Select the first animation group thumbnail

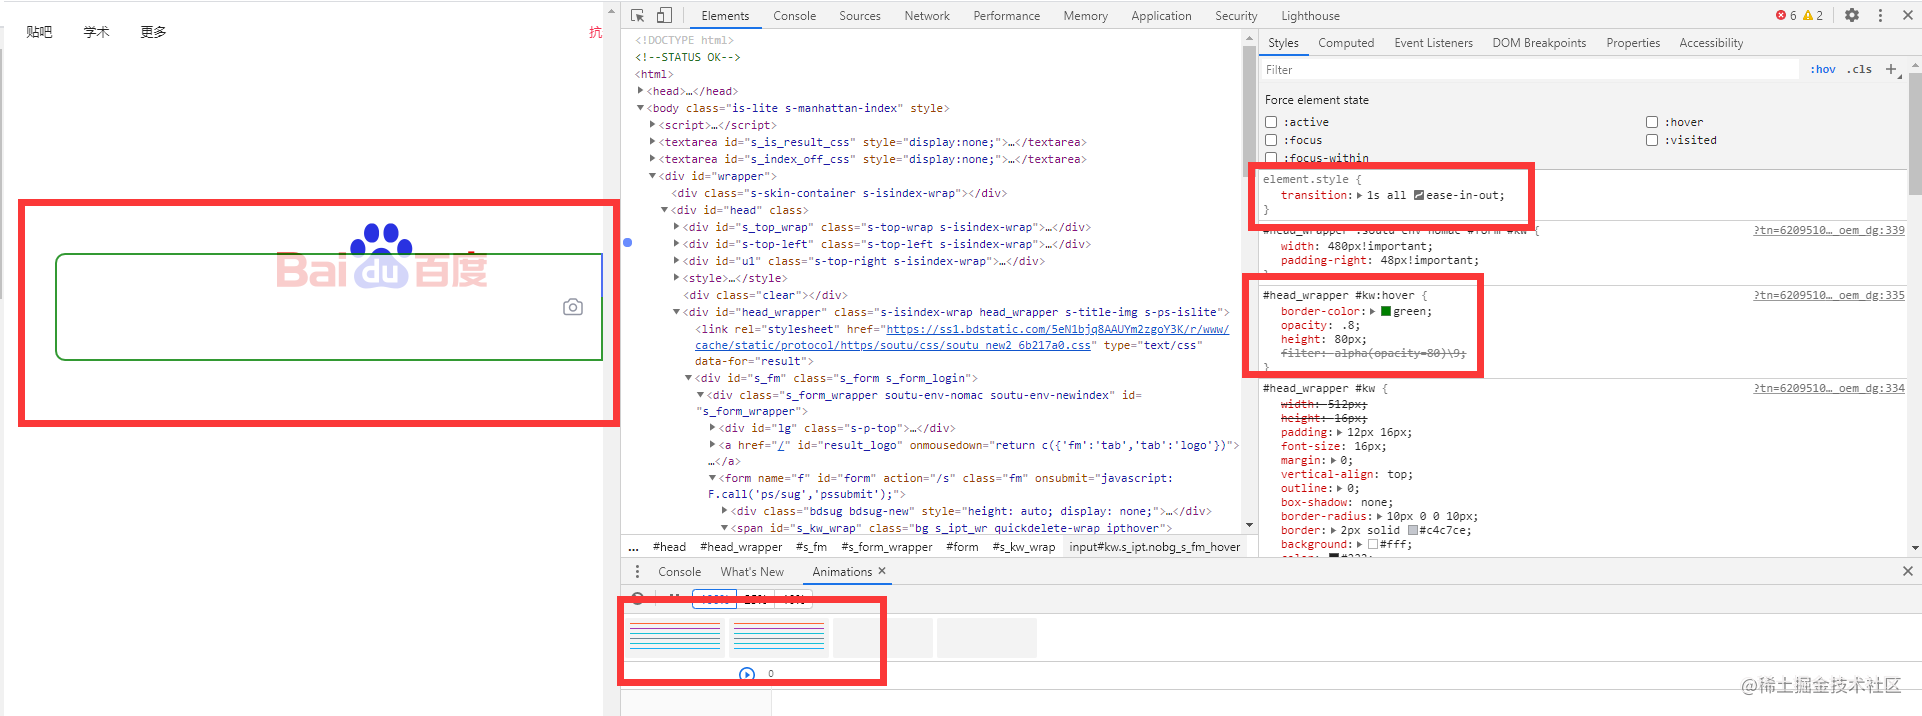[x=675, y=637]
